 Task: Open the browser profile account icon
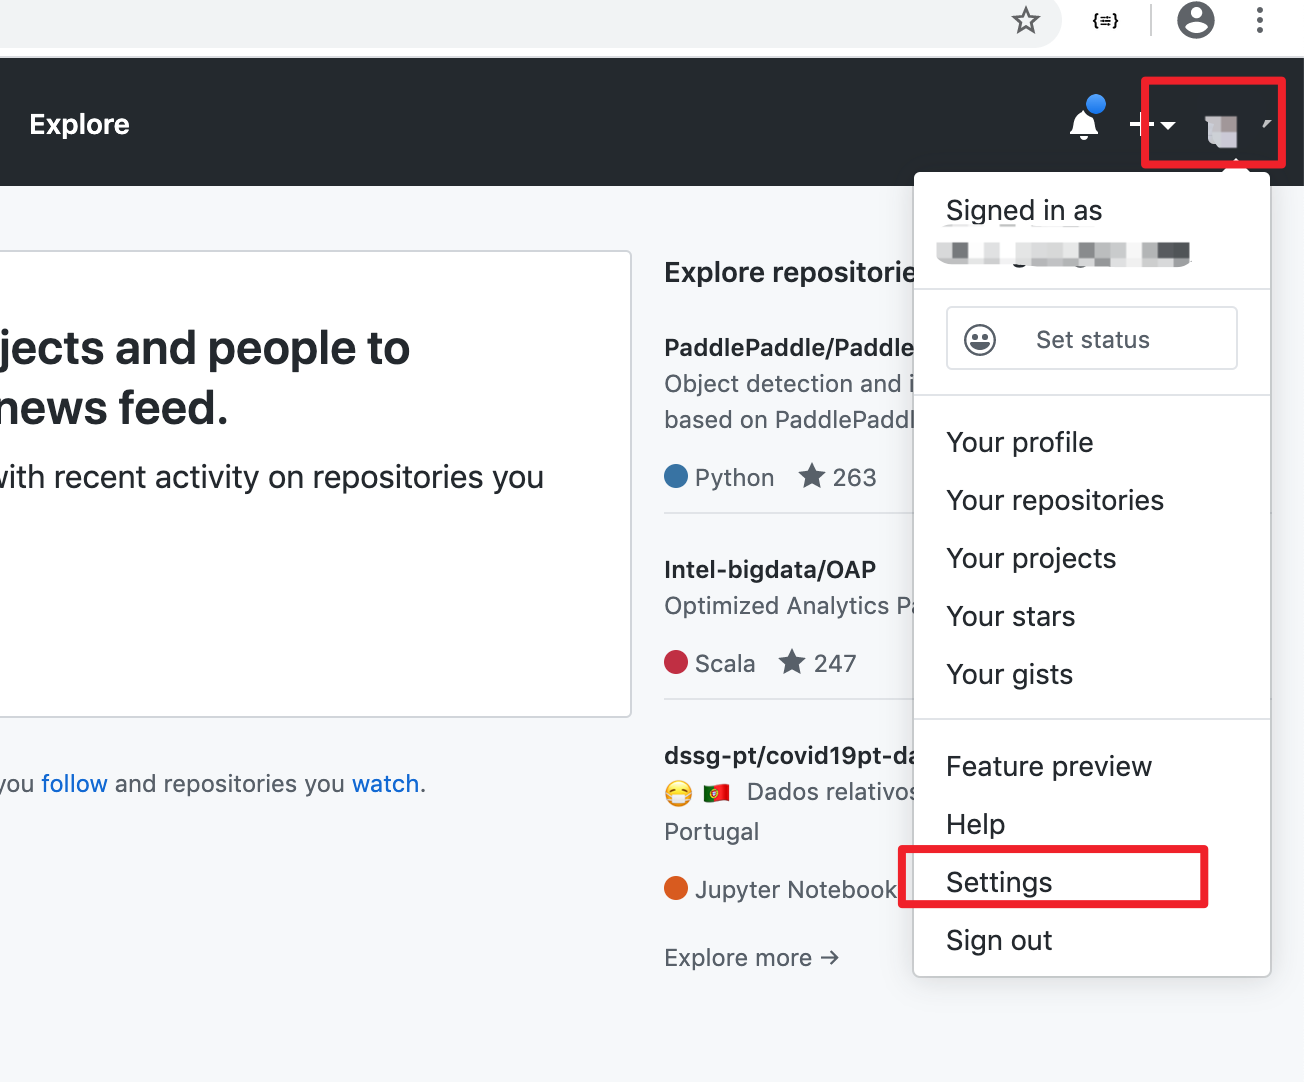[1195, 21]
